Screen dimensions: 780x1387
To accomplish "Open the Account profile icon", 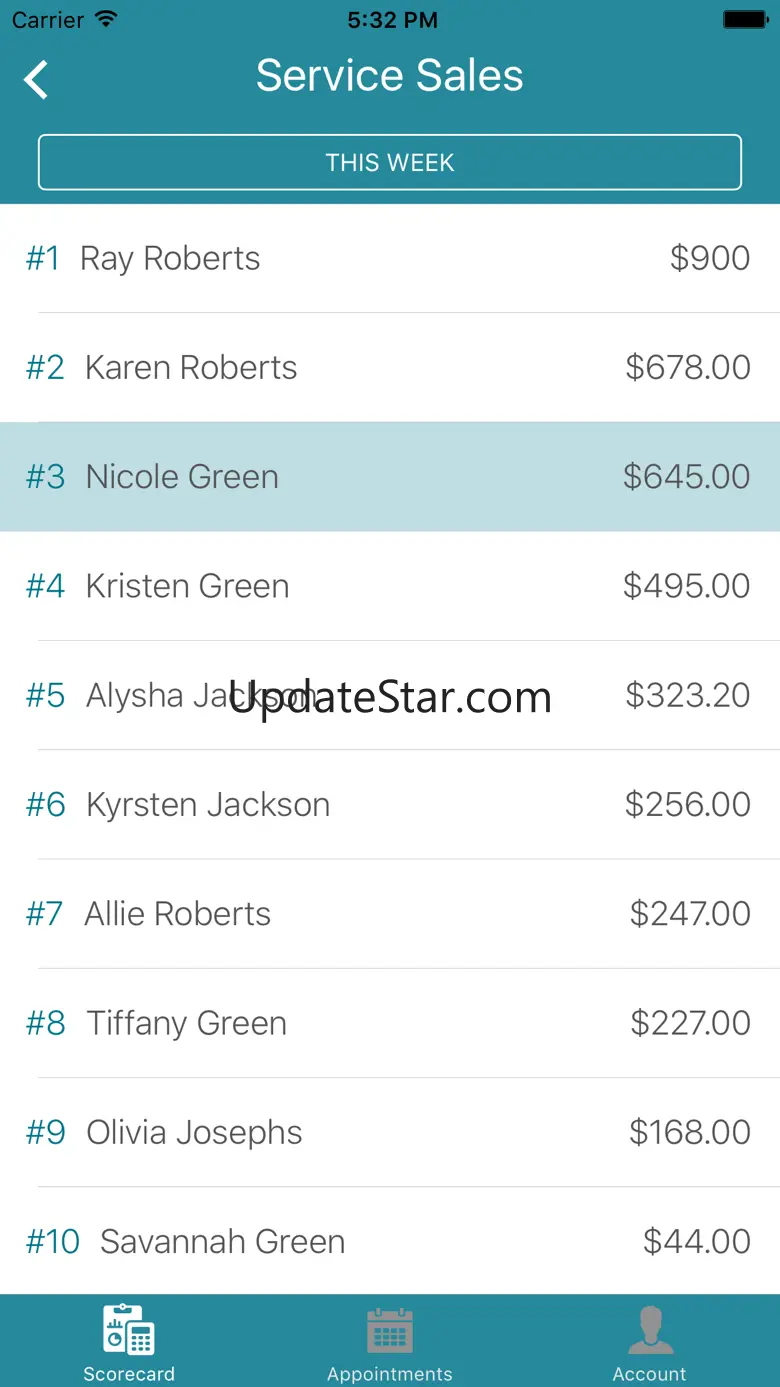I will [650, 1329].
